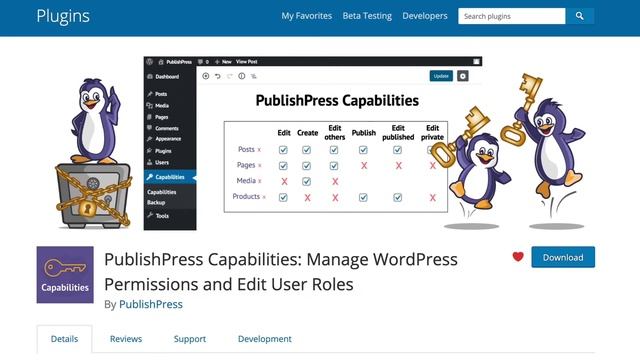The image size is (640, 360).
Task: Click the Search plugins input field
Action: click(x=512, y=16)
